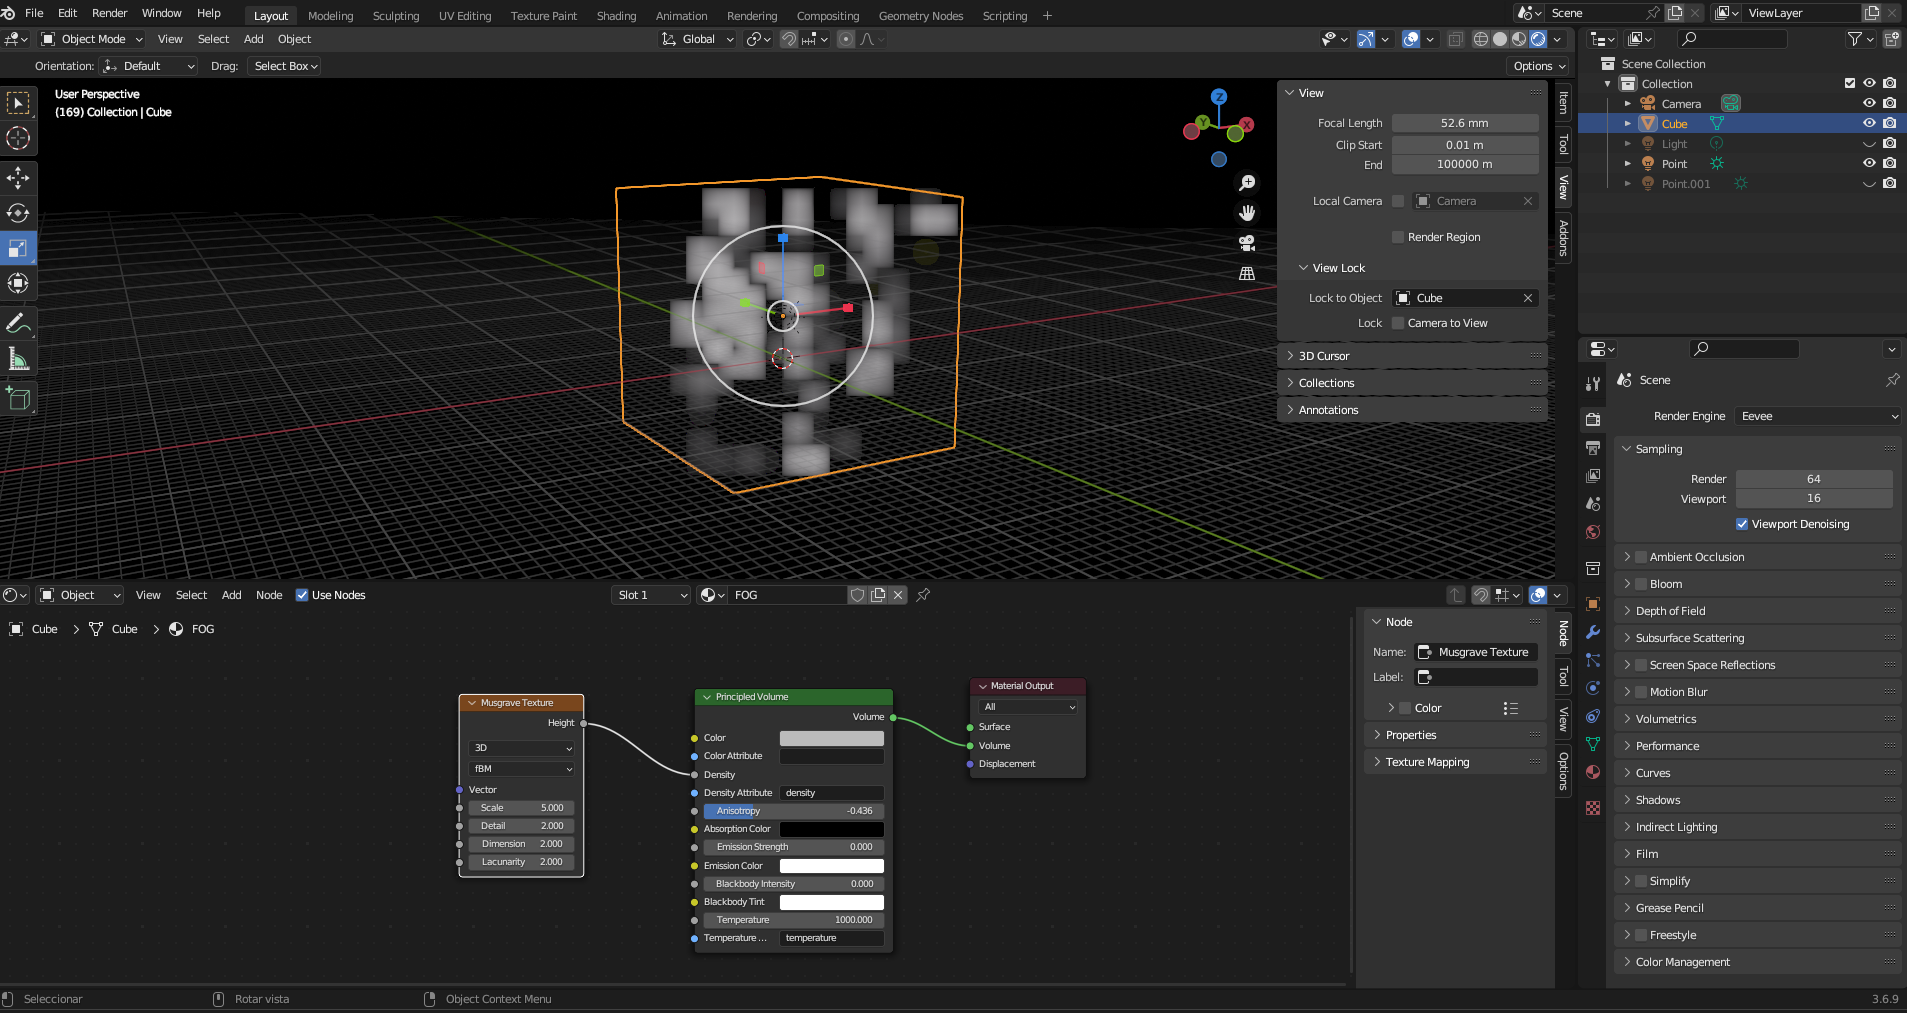The width and height of the screenshot is (1907, 1013).
Task: Open the node editor Add menu
Action: coord(231,595)
